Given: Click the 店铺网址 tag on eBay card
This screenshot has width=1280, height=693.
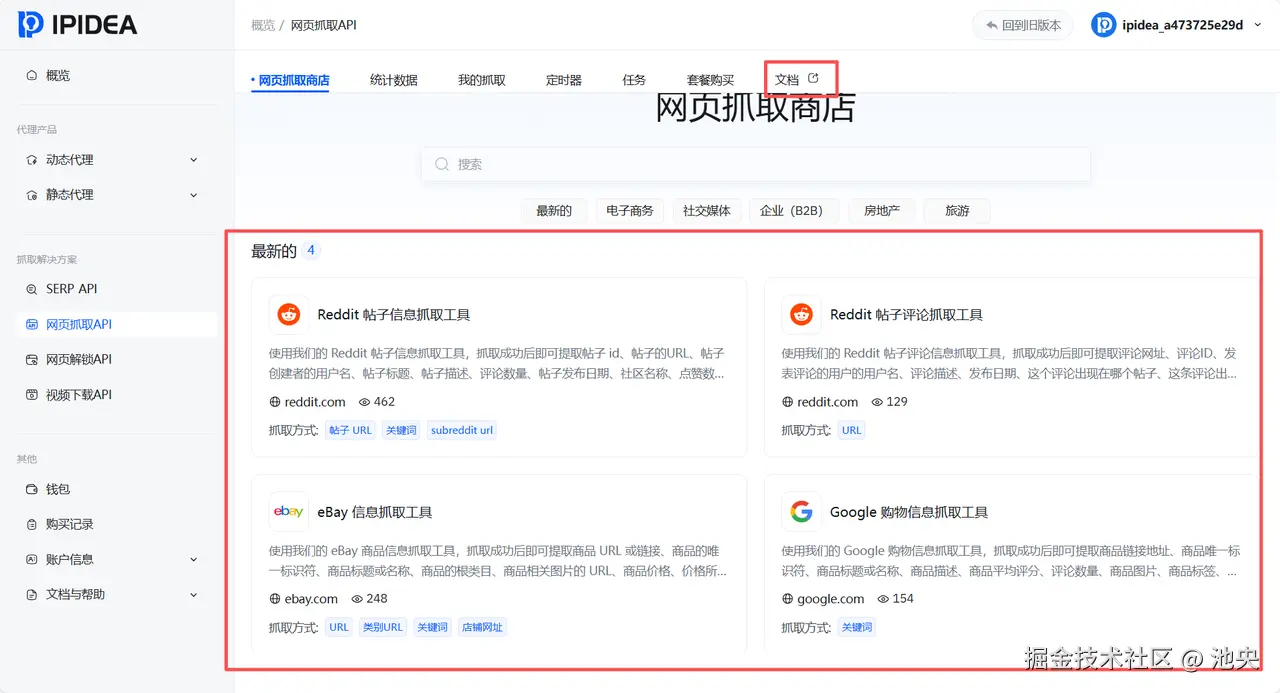Looking at the screenshot, I should coord(483,628).
